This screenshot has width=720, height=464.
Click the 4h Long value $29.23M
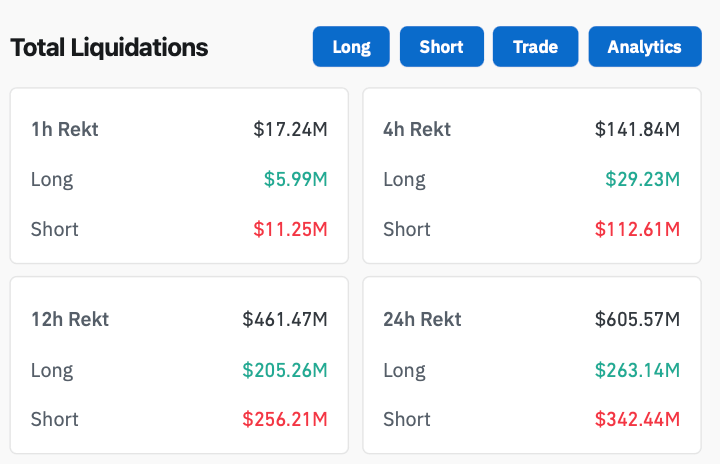[x=642, y=179]
